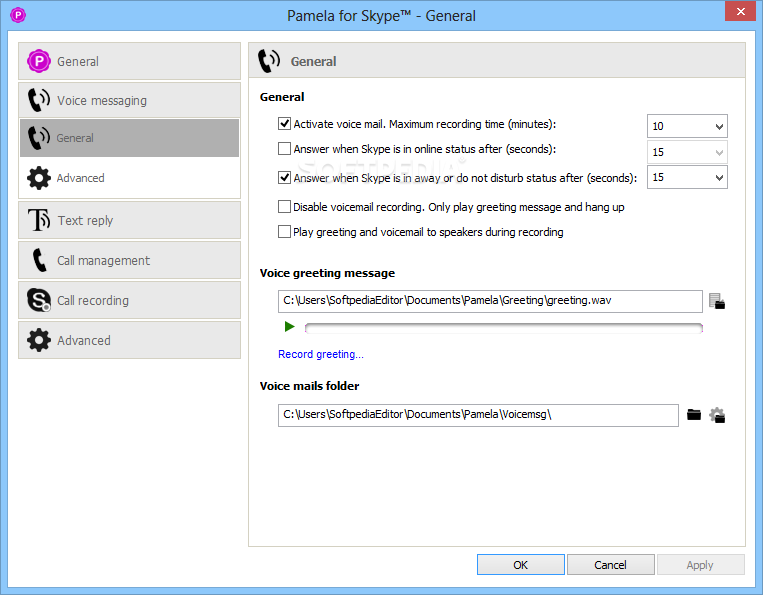Click the handset icon for Call management

pyautogui.click(x=39, y=260)
